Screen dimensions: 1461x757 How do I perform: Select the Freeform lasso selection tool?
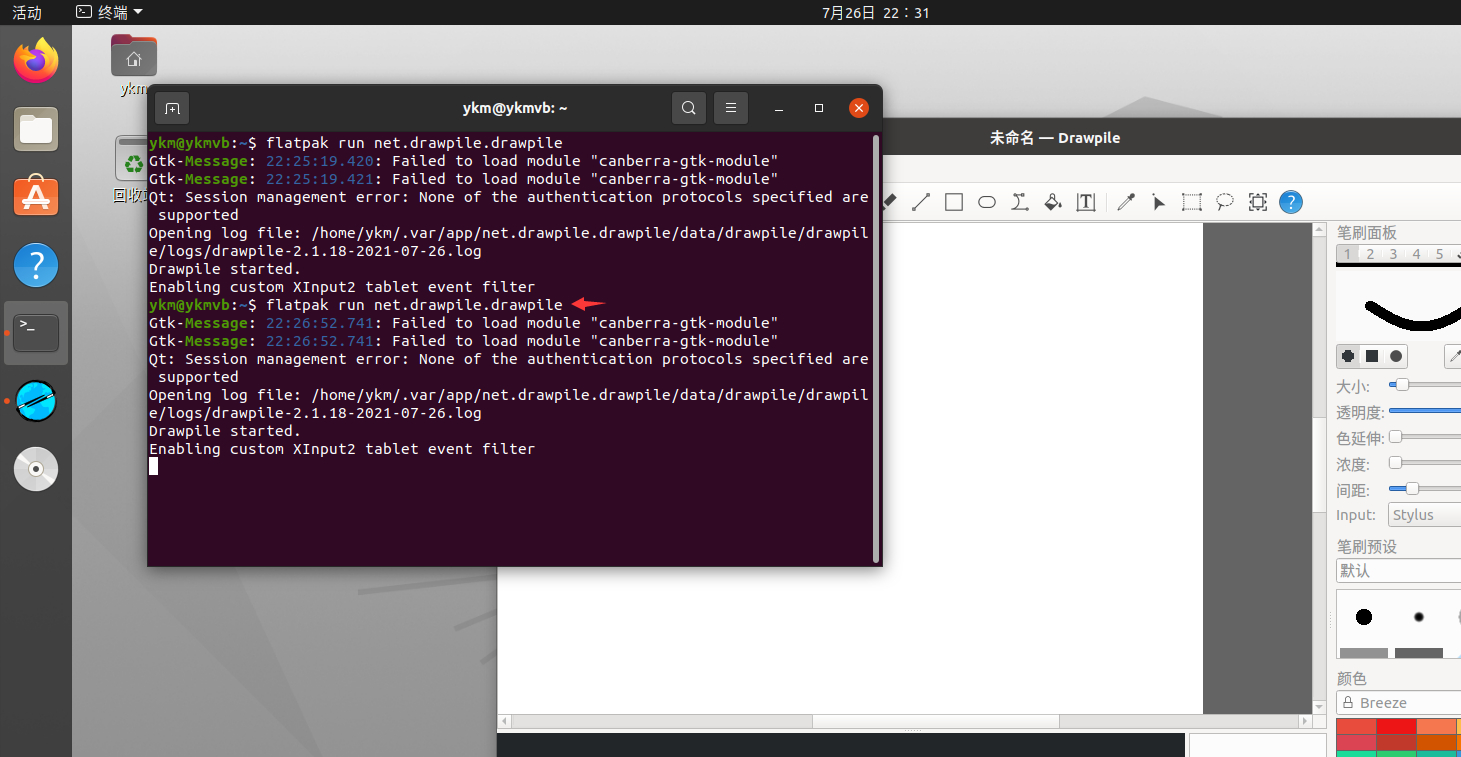tap(1225, 202)
